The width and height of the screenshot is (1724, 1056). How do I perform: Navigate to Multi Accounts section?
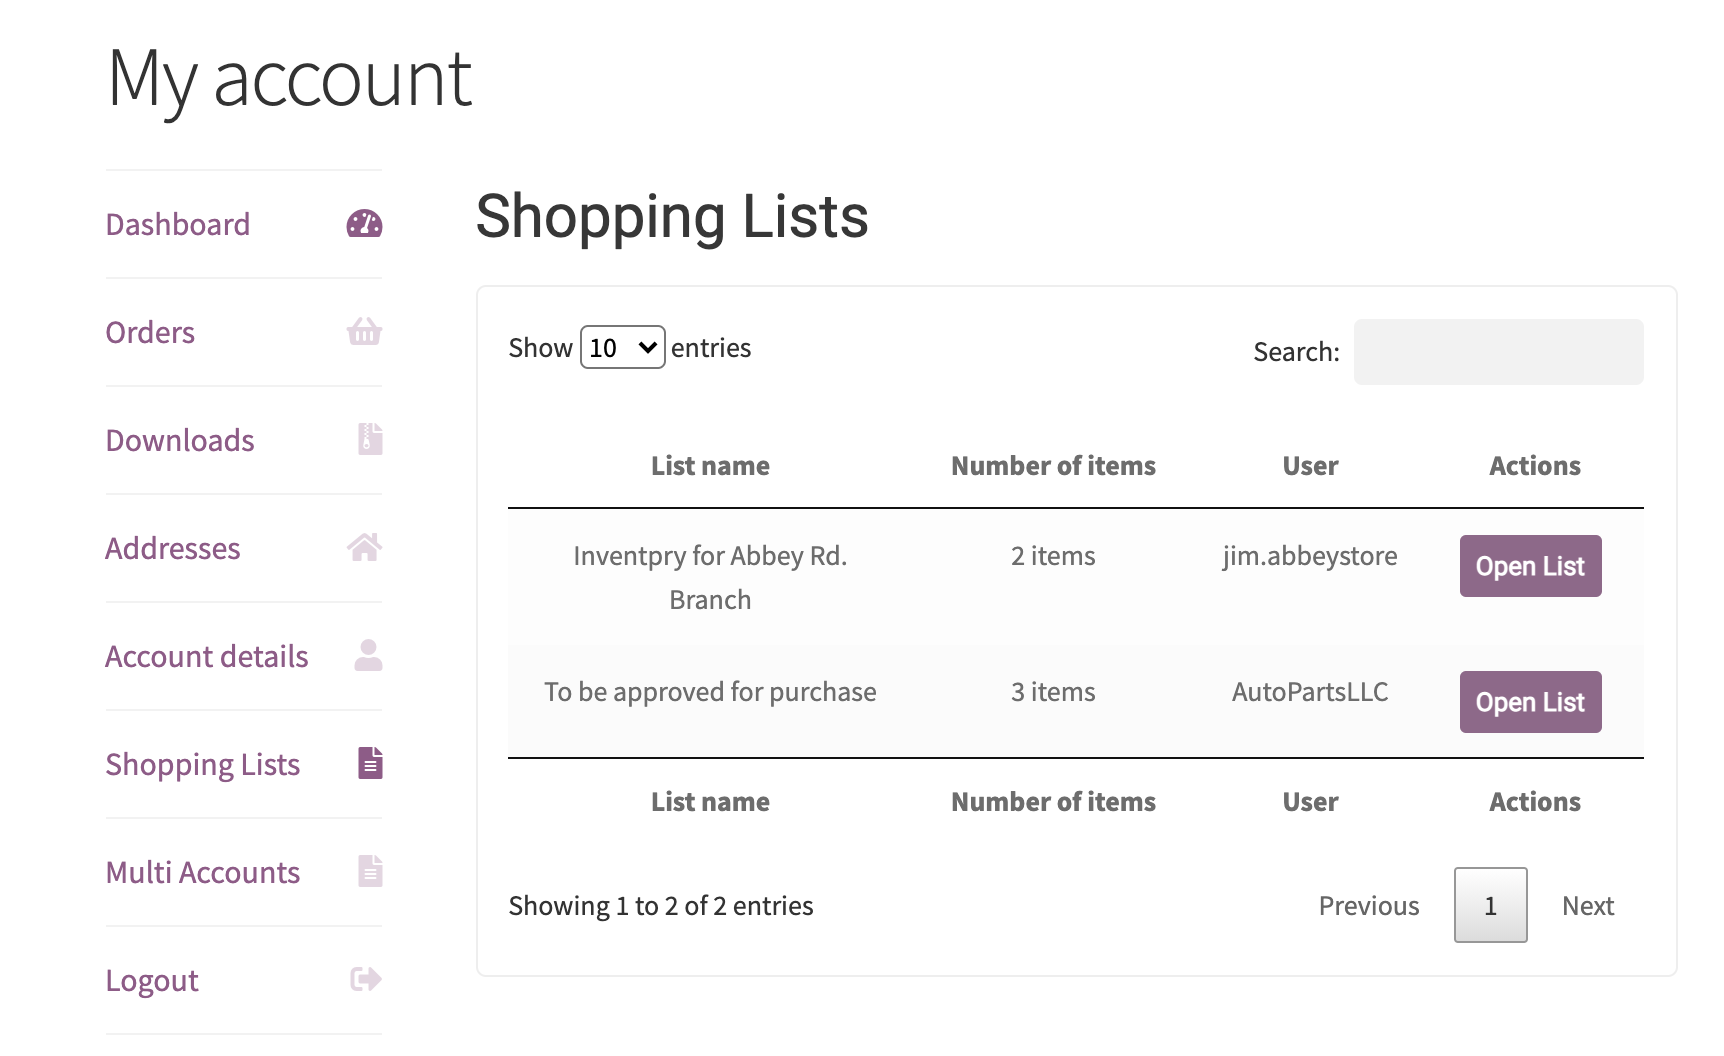[202, 871]
